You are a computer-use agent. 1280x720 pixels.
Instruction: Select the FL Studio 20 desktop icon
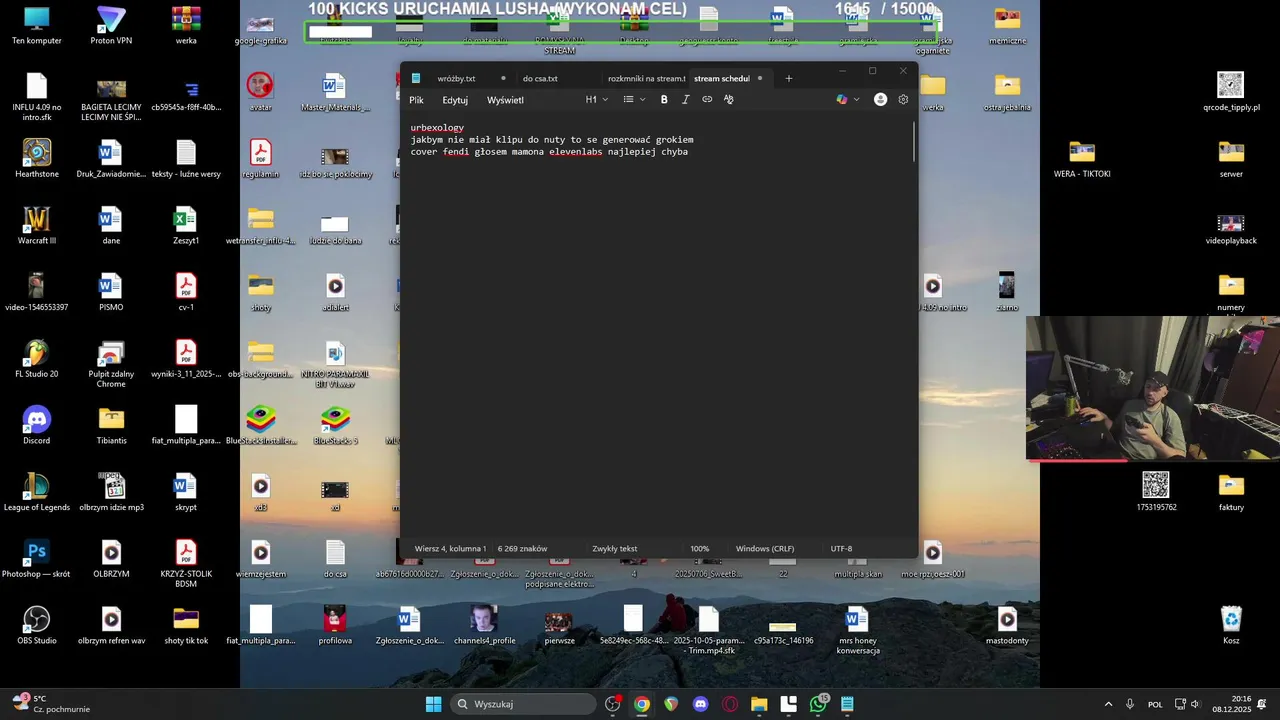[37, 359]
